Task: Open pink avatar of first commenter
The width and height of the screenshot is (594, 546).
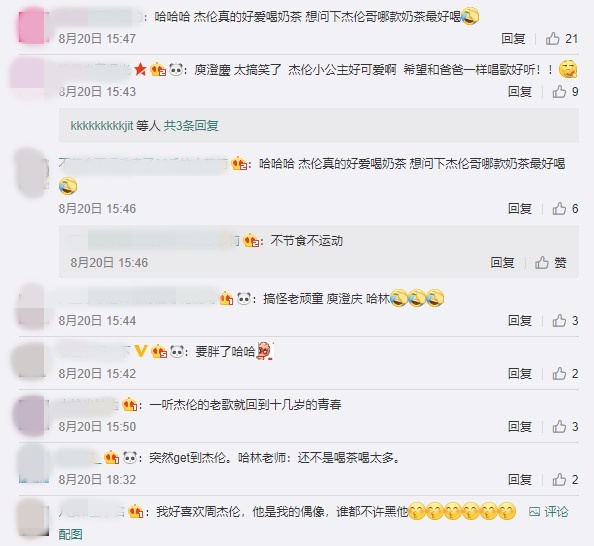Action: pyautogui.click(x=33, y=26)
